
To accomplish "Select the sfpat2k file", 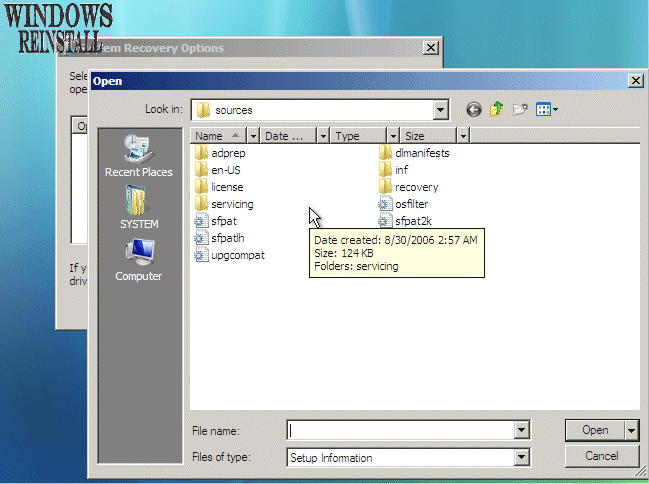I will 412,221.
